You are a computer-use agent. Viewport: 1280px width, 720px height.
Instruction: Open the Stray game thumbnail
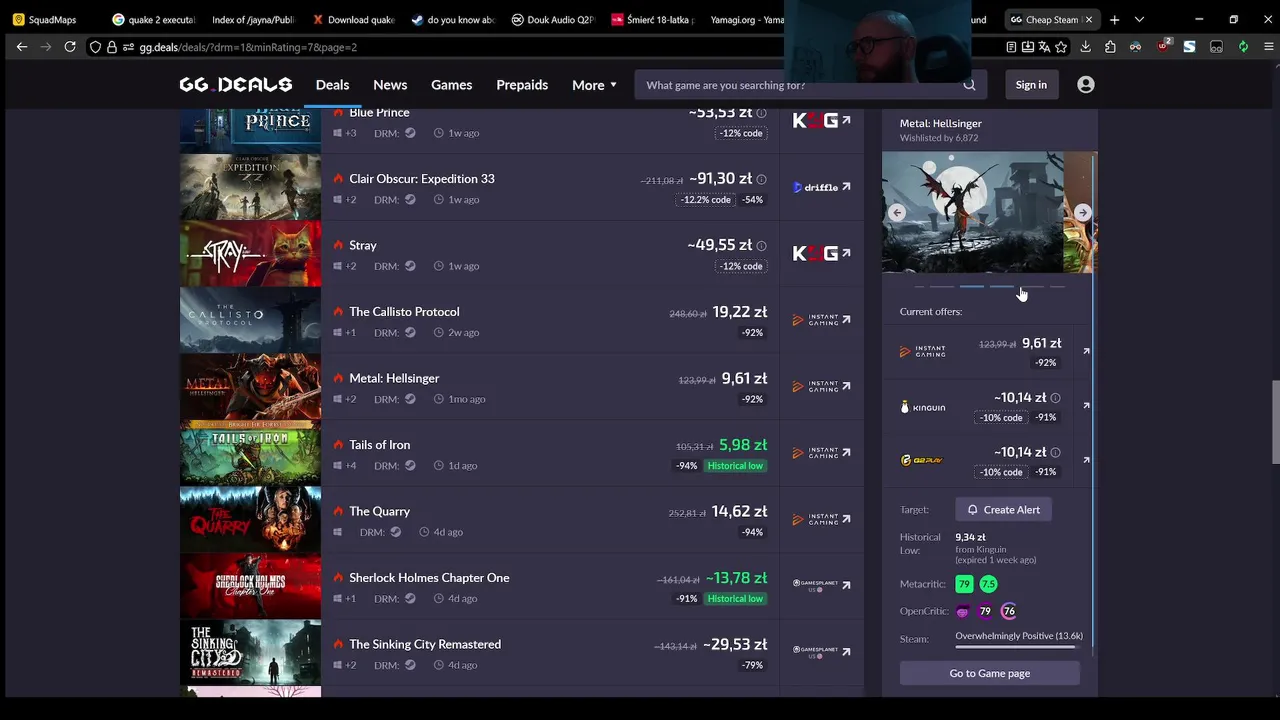click(x=250, y=253)
